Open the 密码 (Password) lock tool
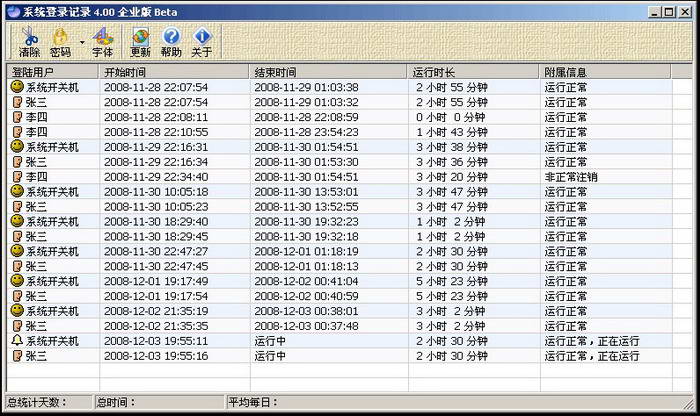Screen dimensions: 700x416 pos(60,42)
